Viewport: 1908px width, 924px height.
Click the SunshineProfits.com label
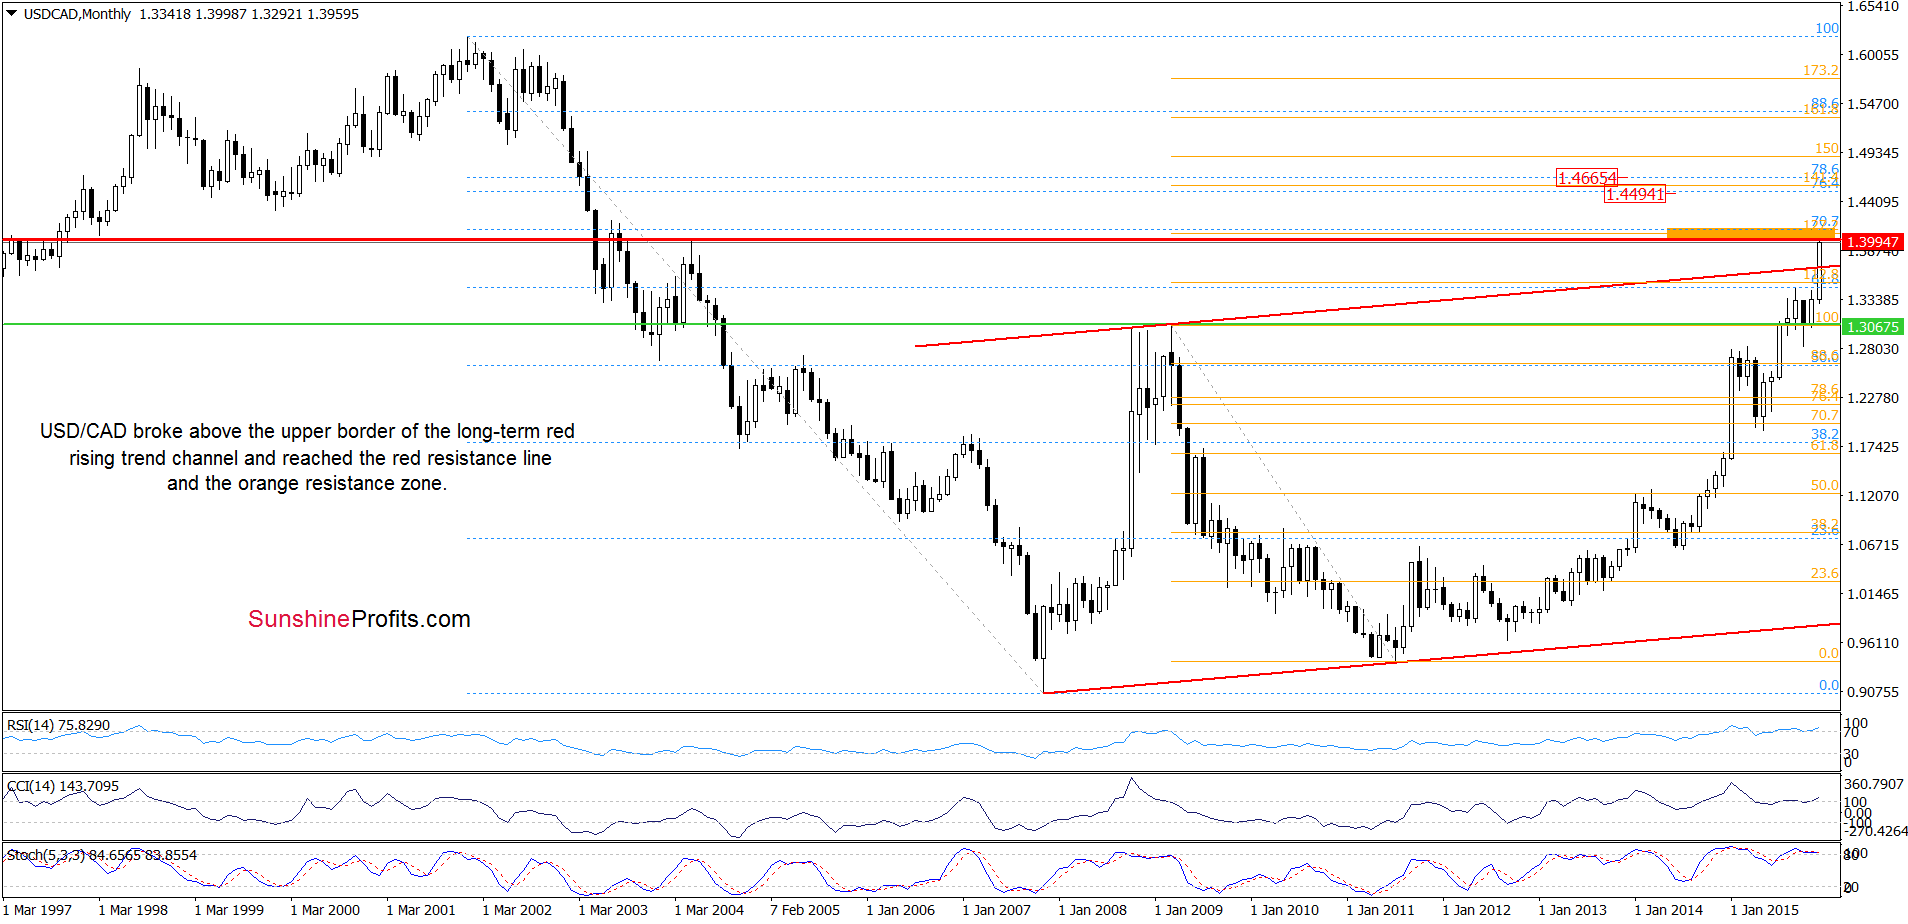tap(359, 619)
